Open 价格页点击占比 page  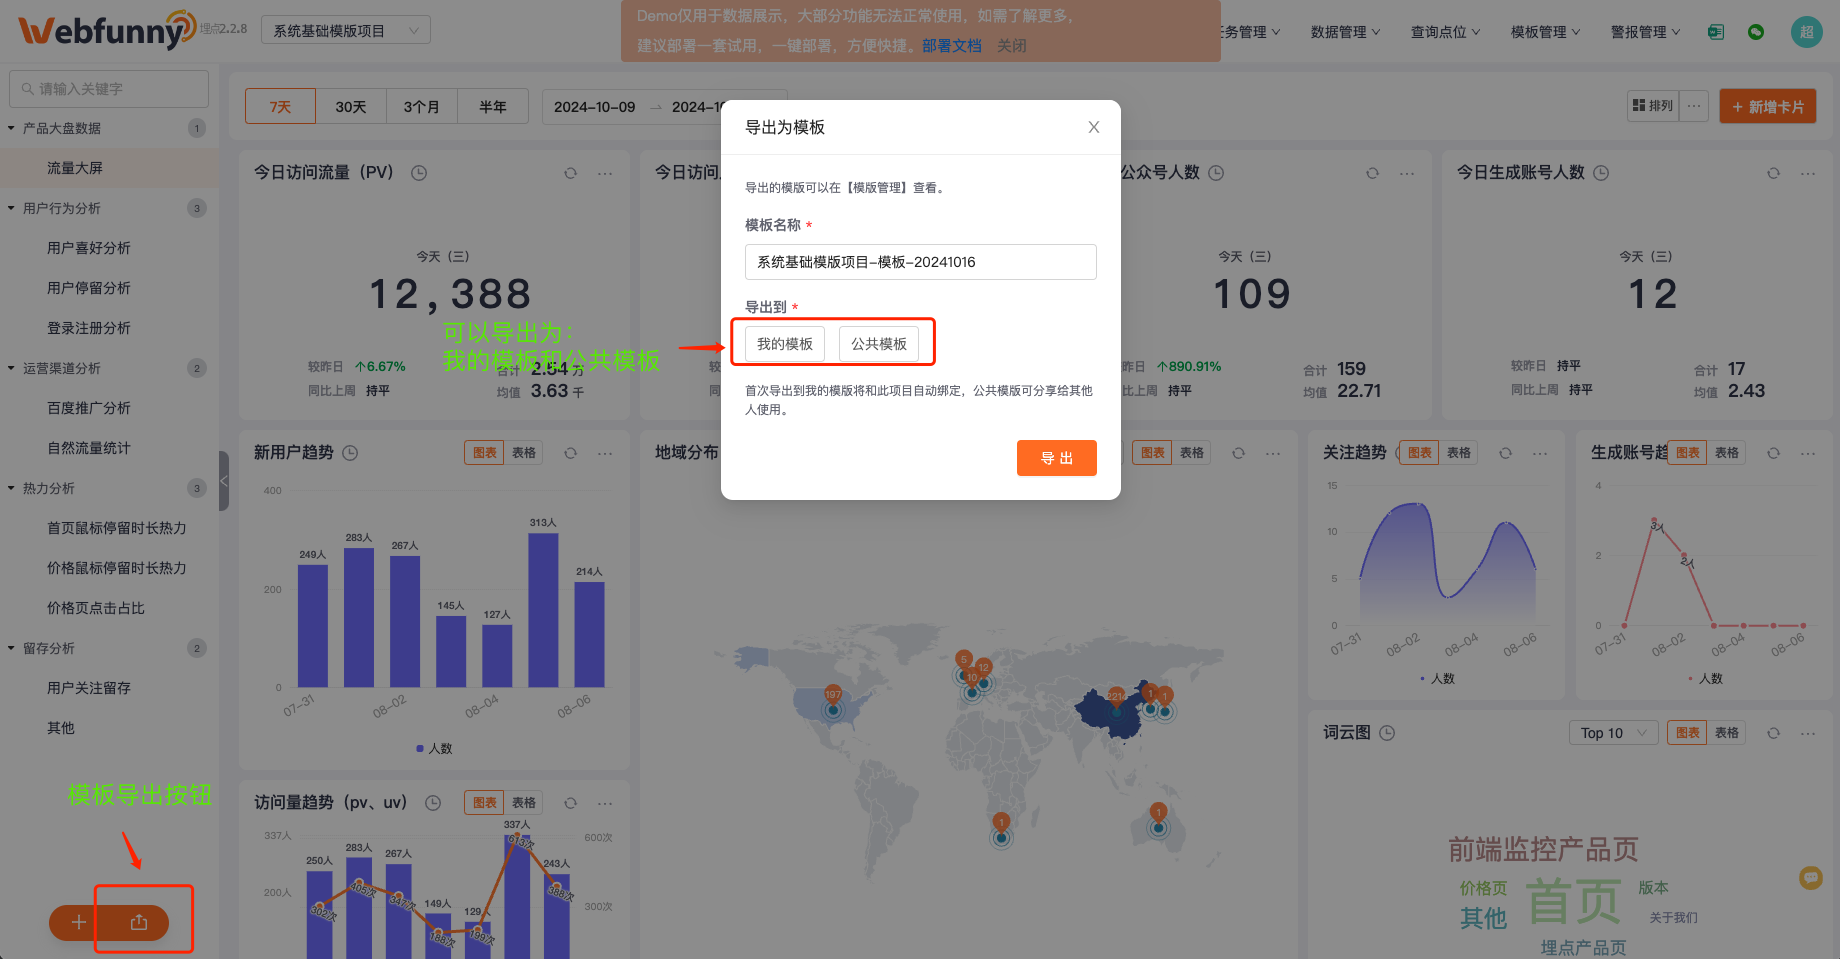[96, 608]
